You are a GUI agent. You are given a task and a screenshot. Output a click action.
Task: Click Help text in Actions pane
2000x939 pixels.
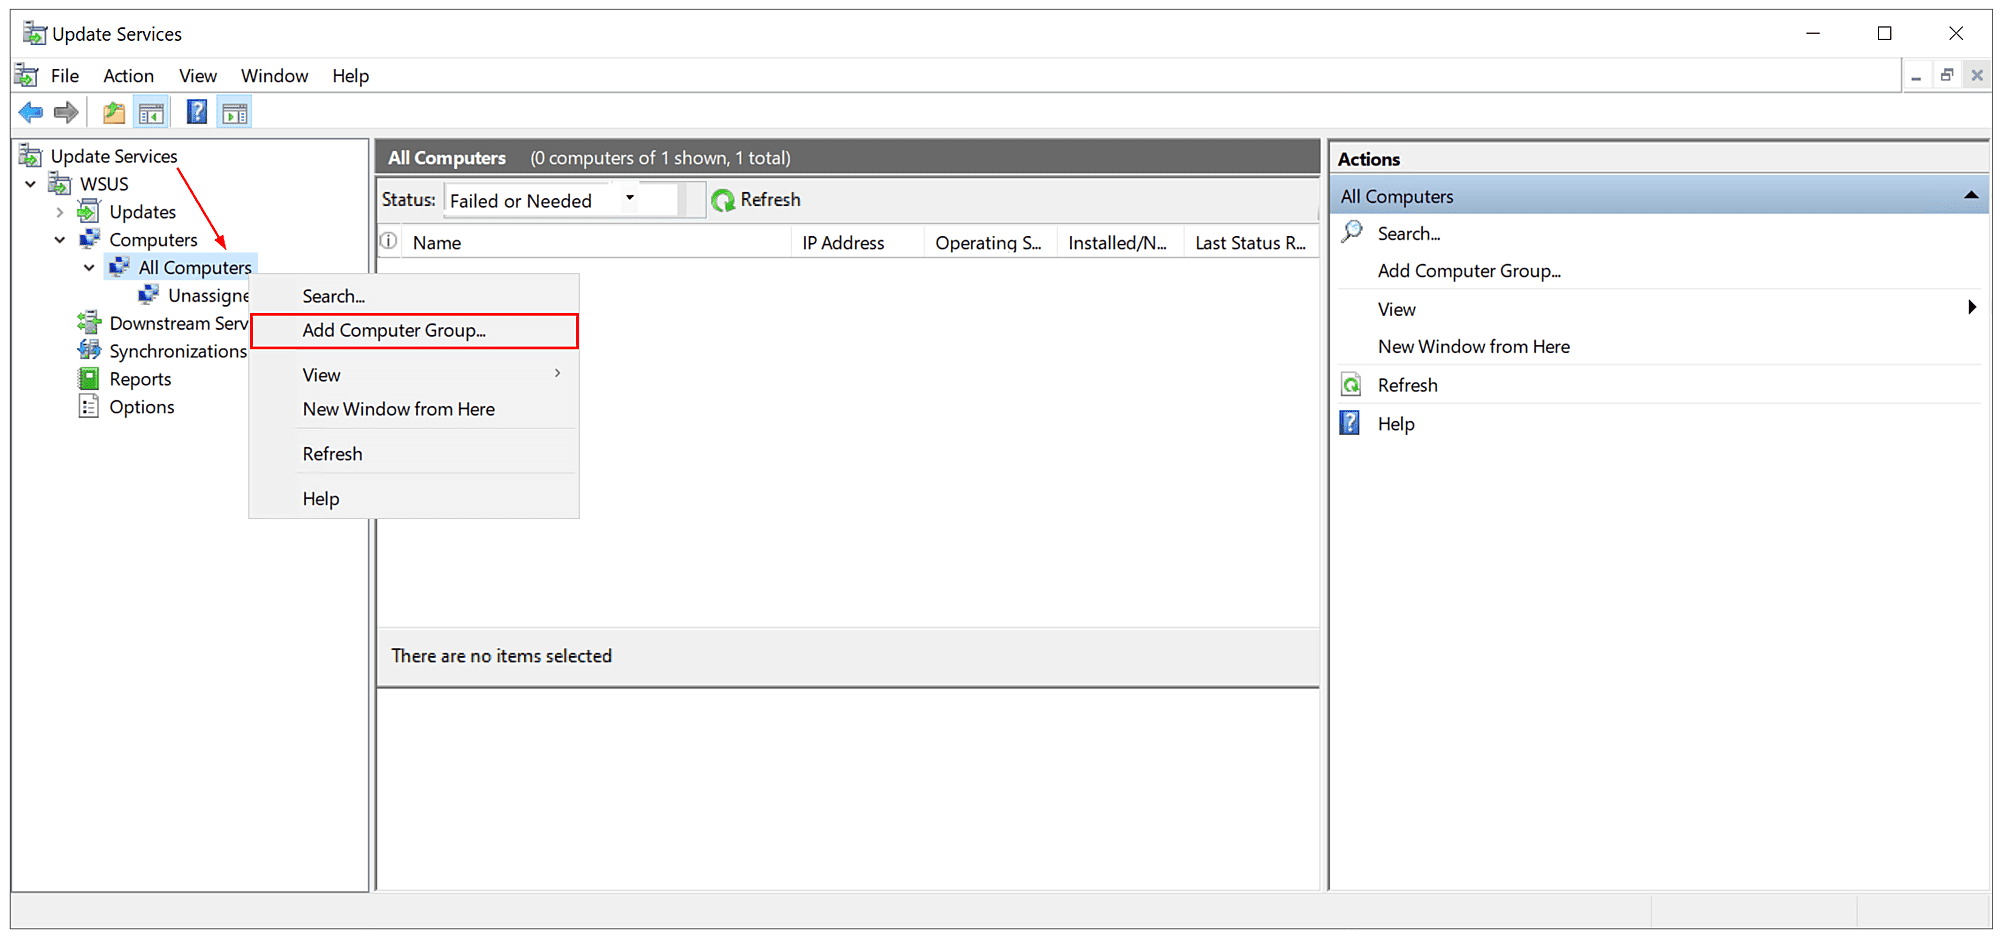pyautogui.click(x=1396, y=424)
